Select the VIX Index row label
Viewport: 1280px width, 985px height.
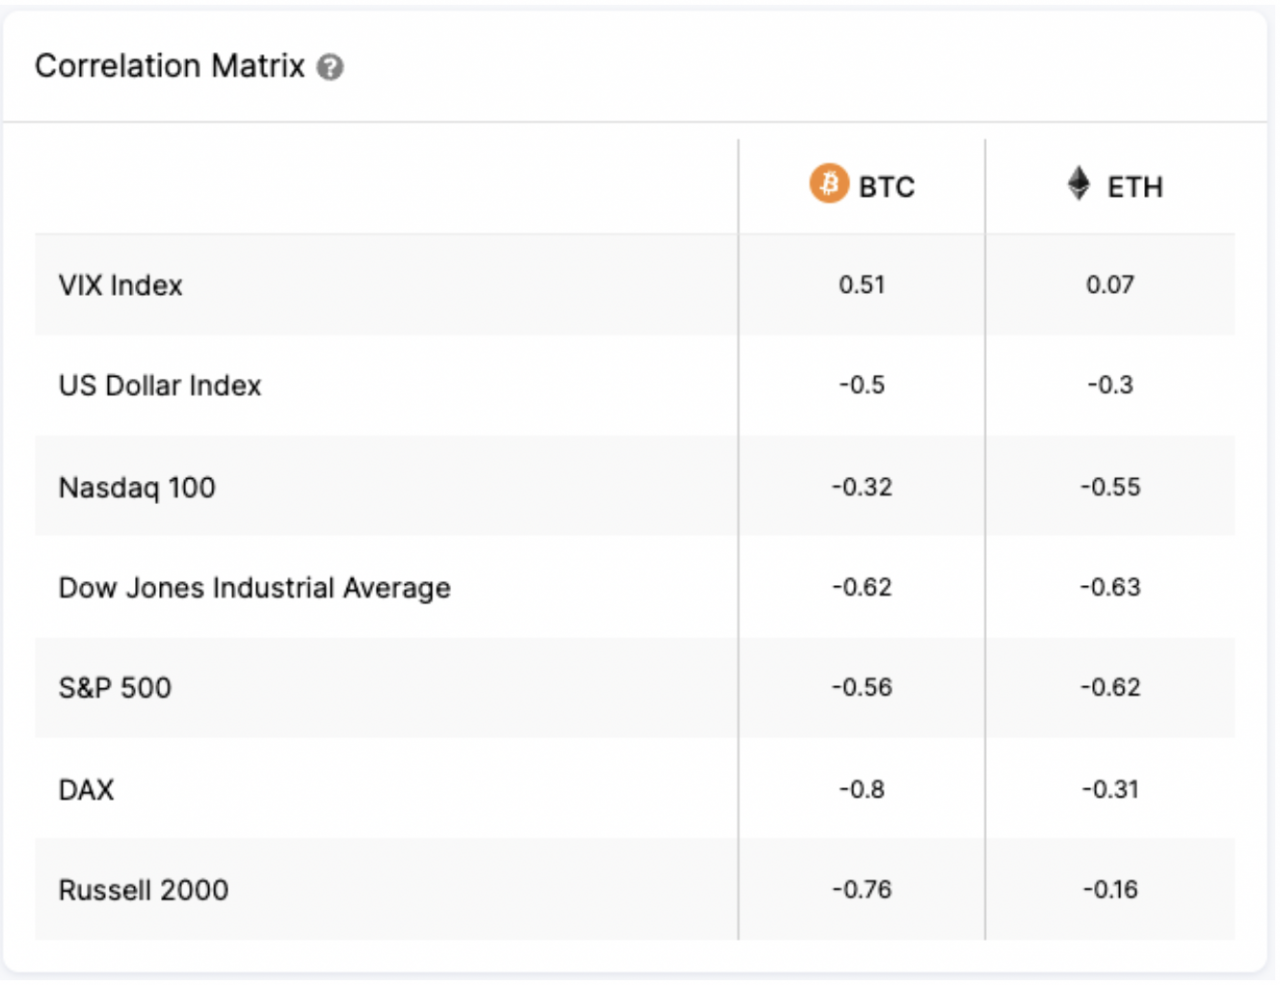click(x=120, y=286)
